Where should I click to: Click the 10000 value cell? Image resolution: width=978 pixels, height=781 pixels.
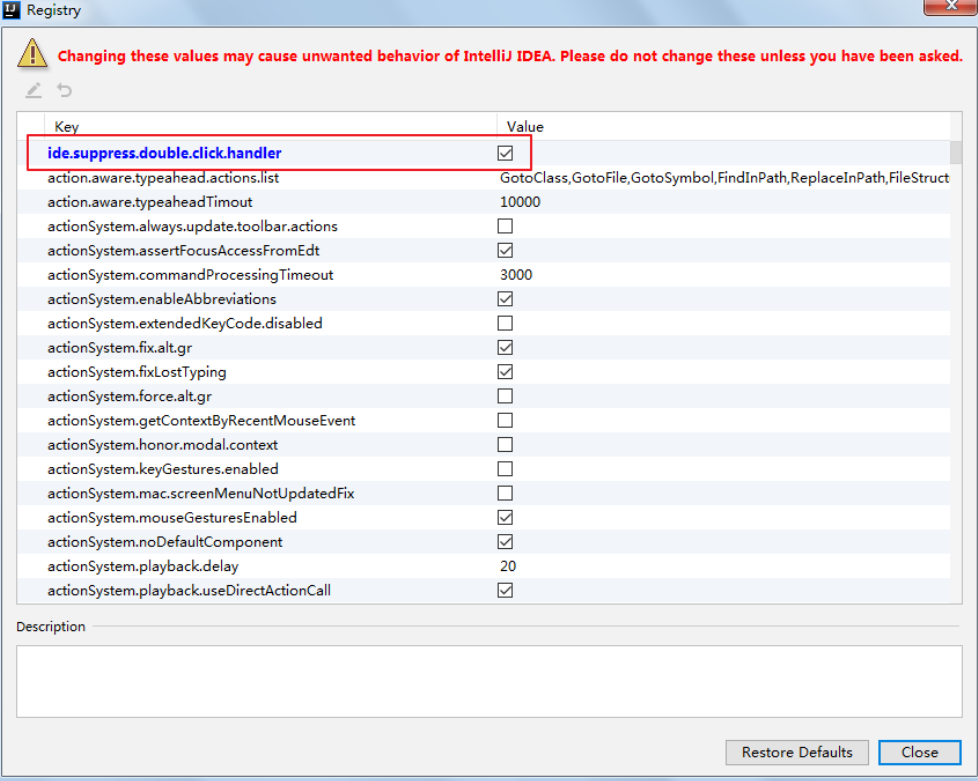point(520,202)
